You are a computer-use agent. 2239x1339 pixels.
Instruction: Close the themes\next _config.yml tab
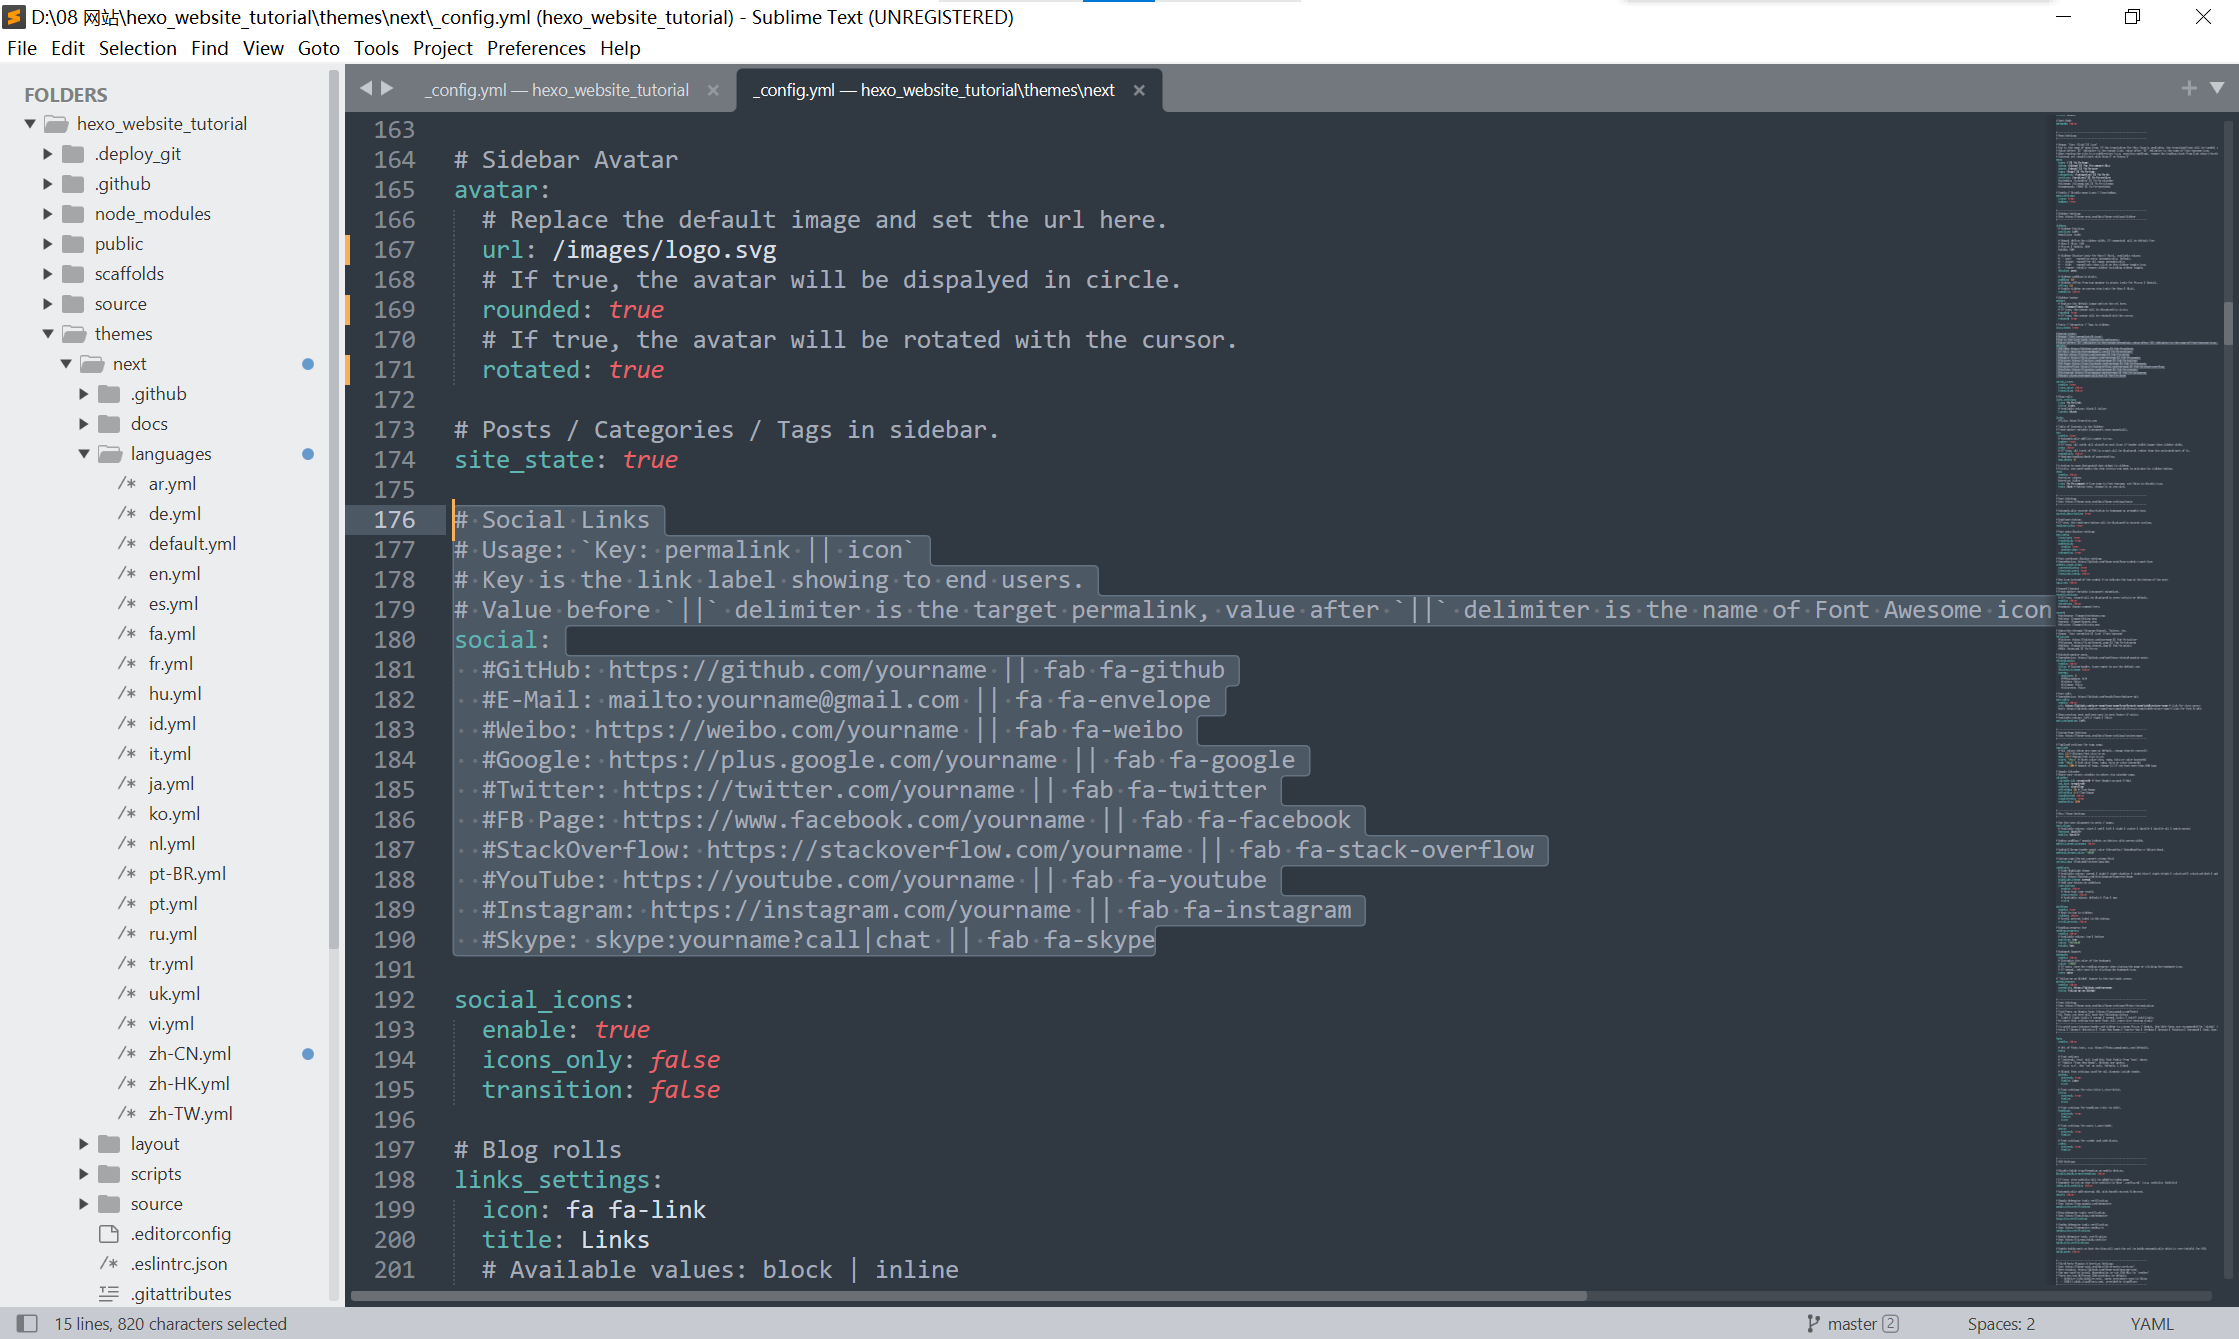tap(1139, 90)
